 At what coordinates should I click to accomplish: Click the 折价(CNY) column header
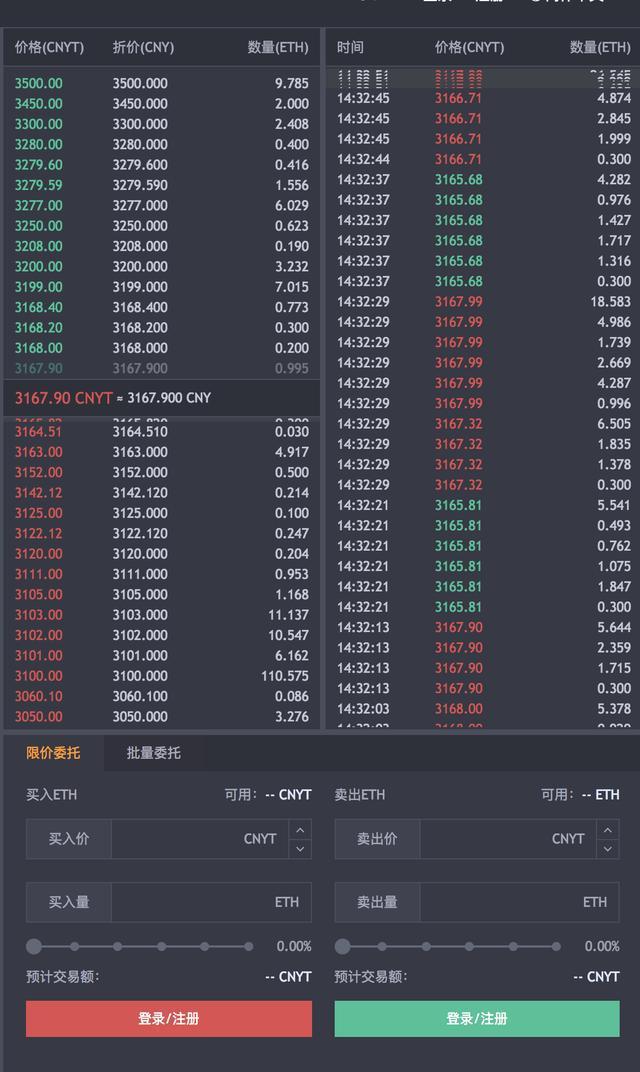tap(144, 47)
